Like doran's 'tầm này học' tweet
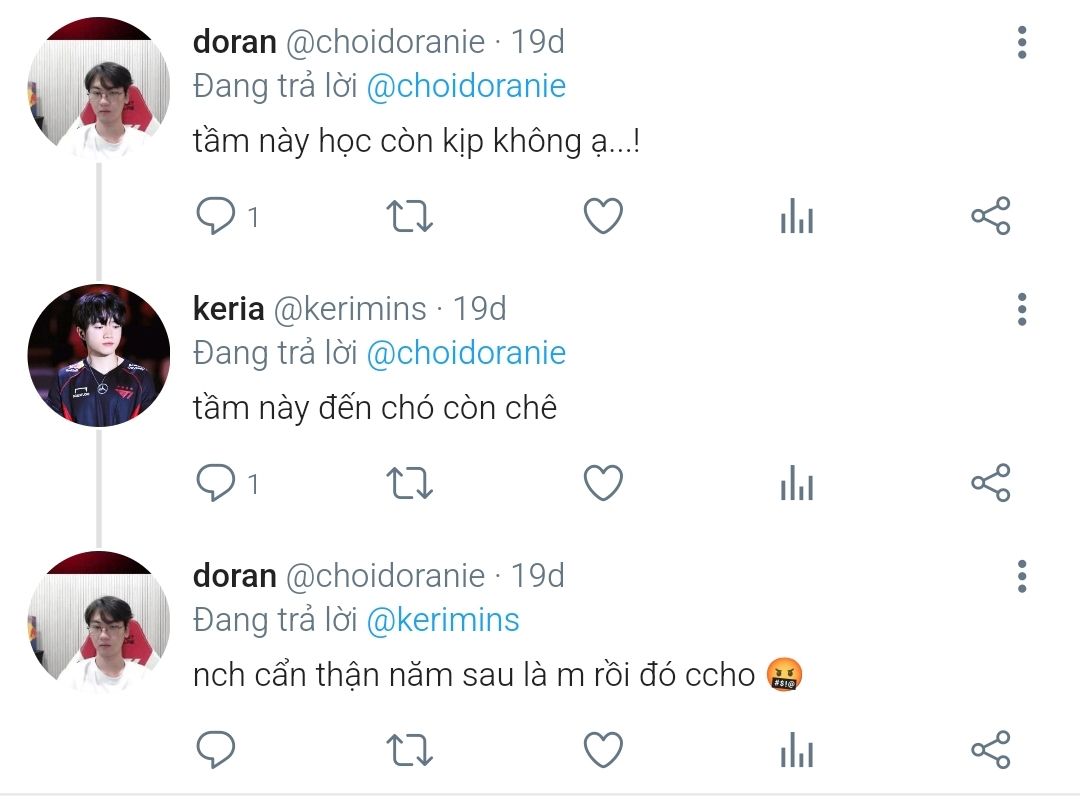The width and height of the screenshot is (1080, 803). click(603, 216)
